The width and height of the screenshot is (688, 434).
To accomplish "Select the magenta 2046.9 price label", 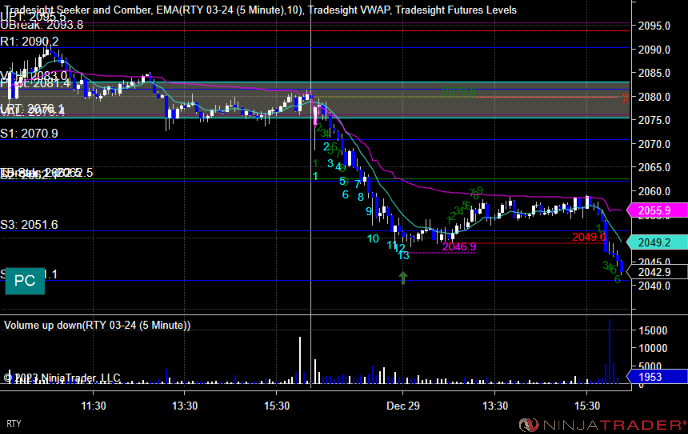I will pos(459,247).
